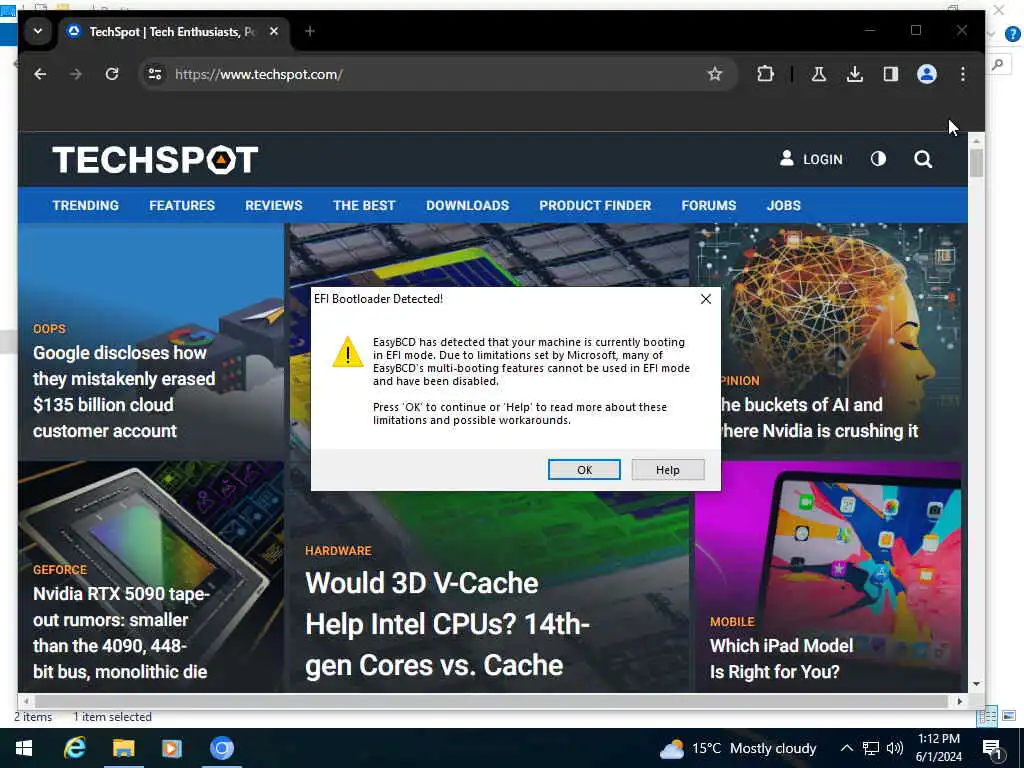Viewport: 1024px width, 768px height.
Task: Click the GEFORCE category label
Action: (59, 569)
